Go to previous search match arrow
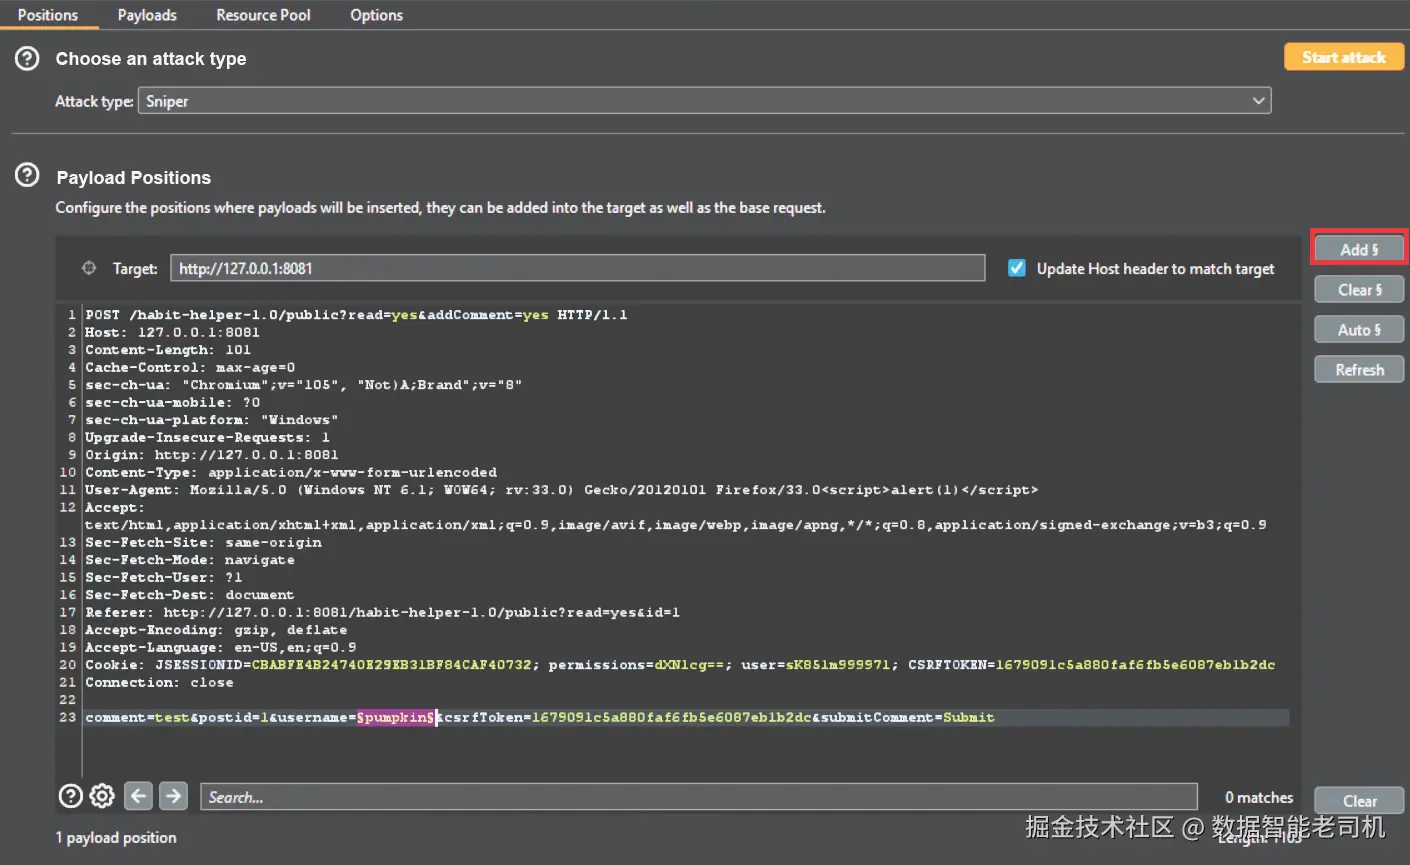This screenshot has width=1410, height=865. tap(138, 796)
